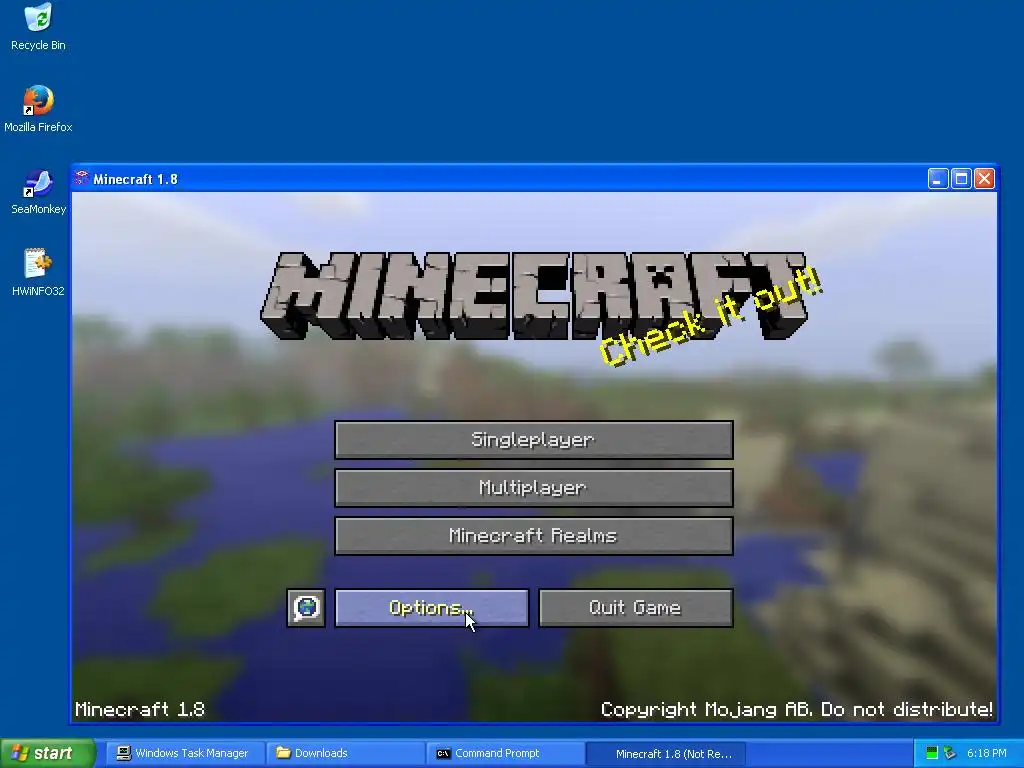Image resolution: width=1024 pixels, height=768 pixels.
Task: Select Minecraft 1.8 taskbar button
Action: [x=665, y=753]
